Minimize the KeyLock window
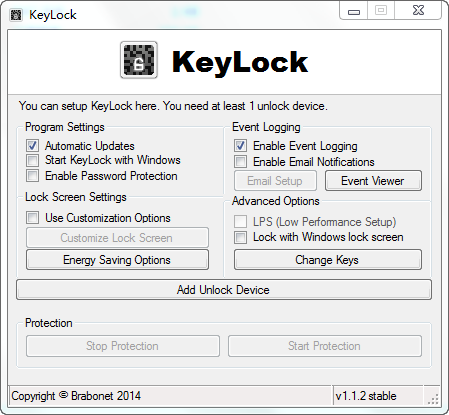This screenshot has width=449, height=415. (x=354, y=11)
